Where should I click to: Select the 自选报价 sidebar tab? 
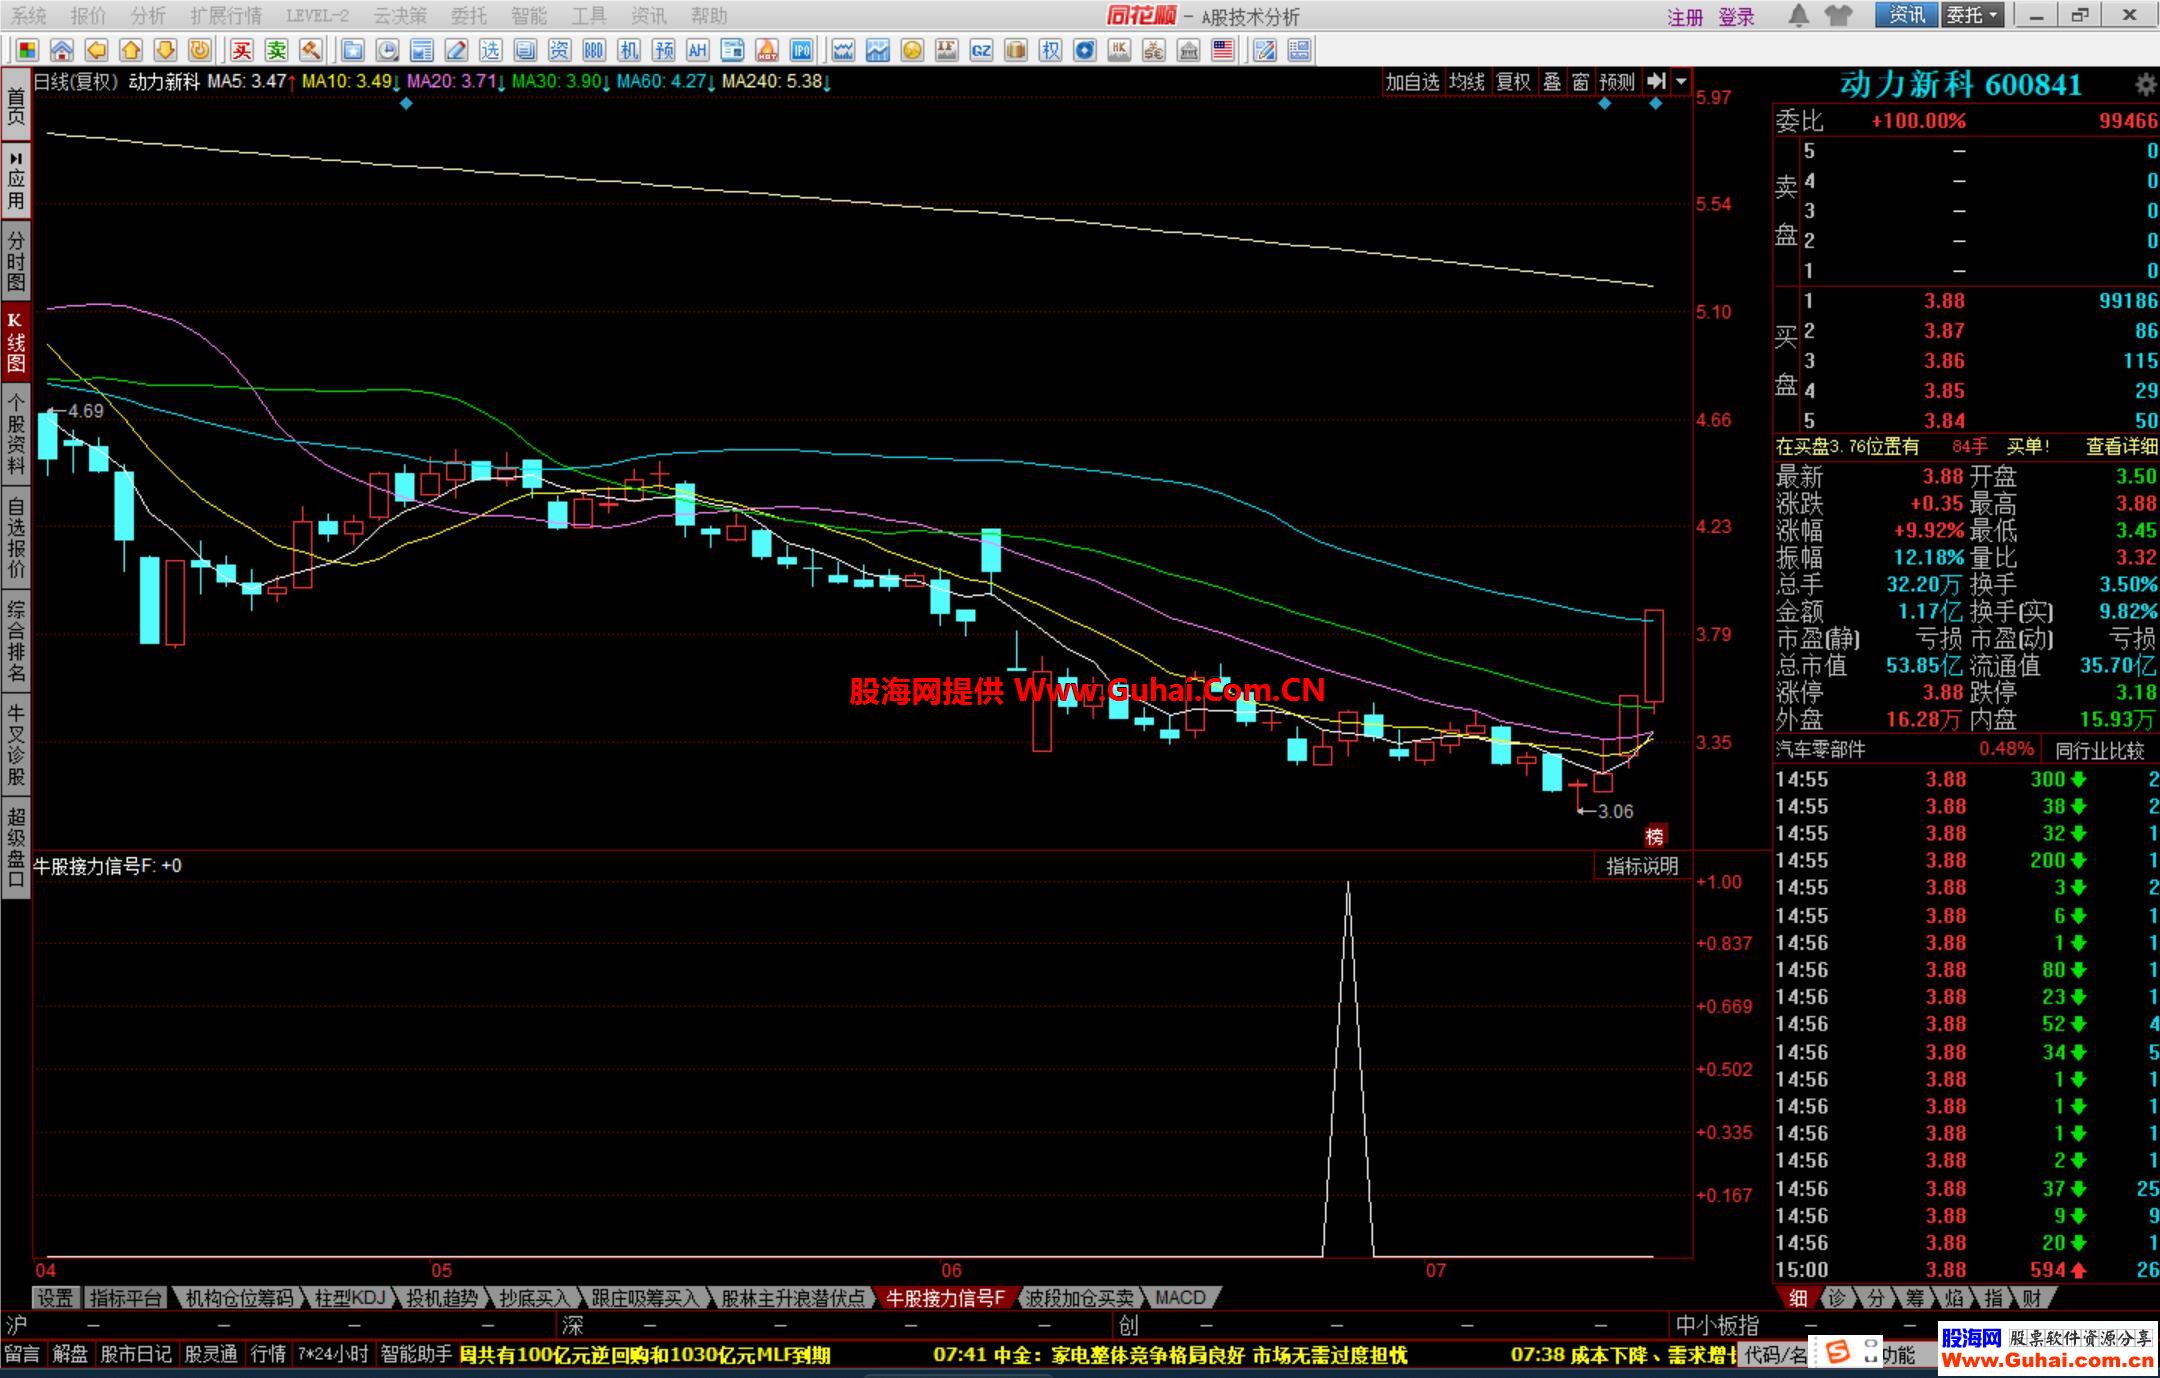pyautogui.click(x=16, y=538)
